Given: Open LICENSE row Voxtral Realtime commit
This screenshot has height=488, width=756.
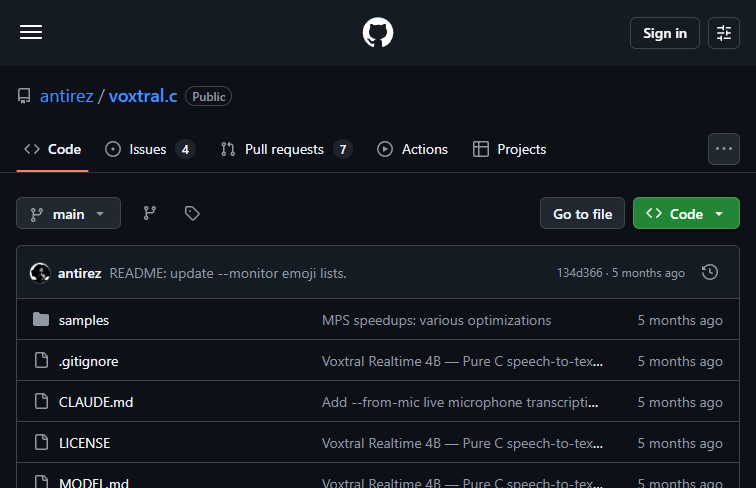Looking at the screenshot, I should (462, 443).
